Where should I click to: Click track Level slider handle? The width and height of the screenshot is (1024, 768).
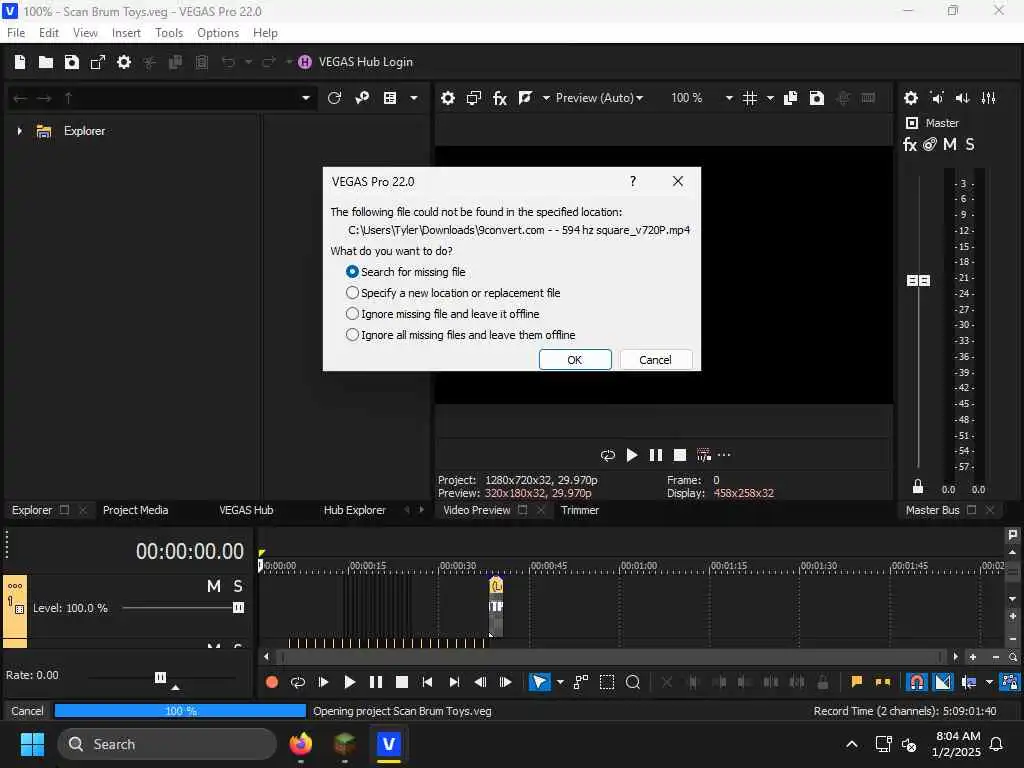click(x=238, y=608)
